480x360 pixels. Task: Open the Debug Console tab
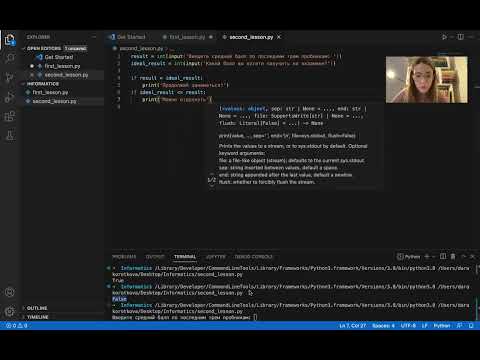tap(253, 257)
